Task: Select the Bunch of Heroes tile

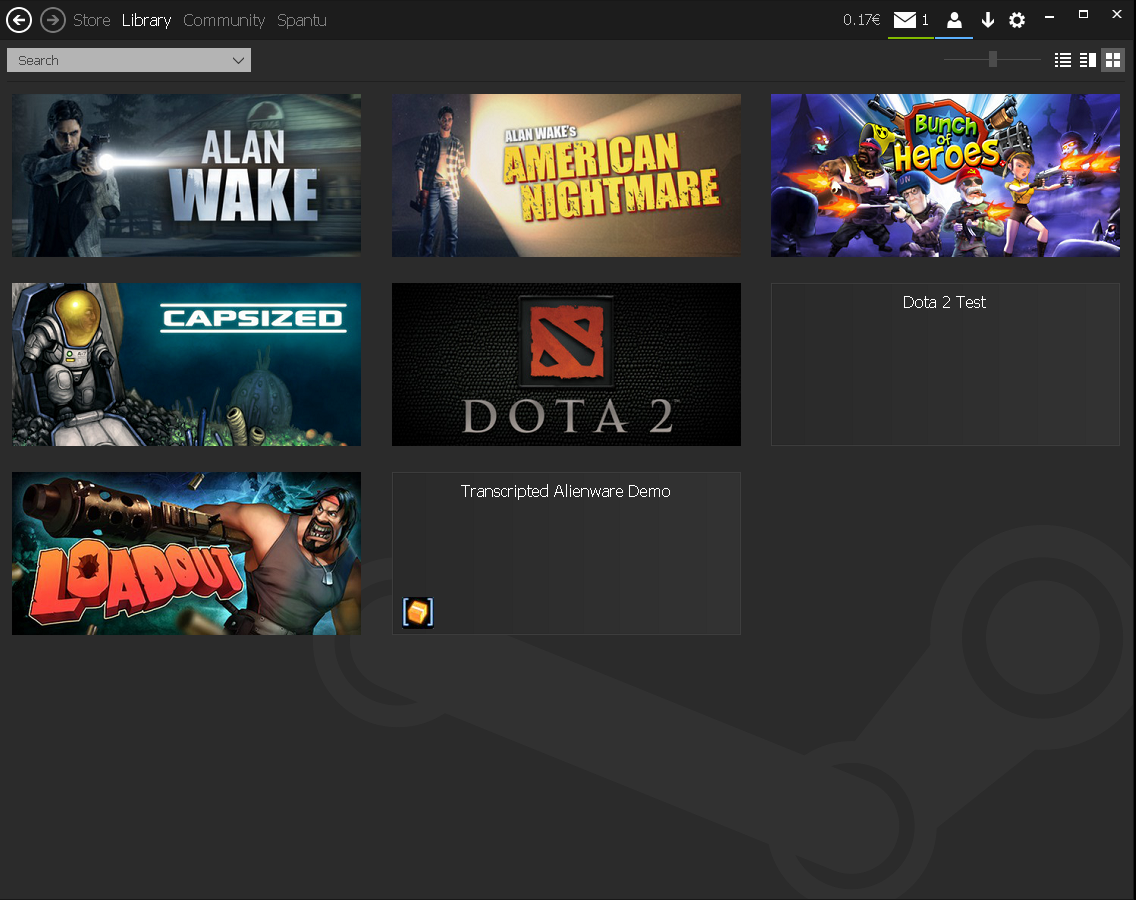Action: [945, 175]
